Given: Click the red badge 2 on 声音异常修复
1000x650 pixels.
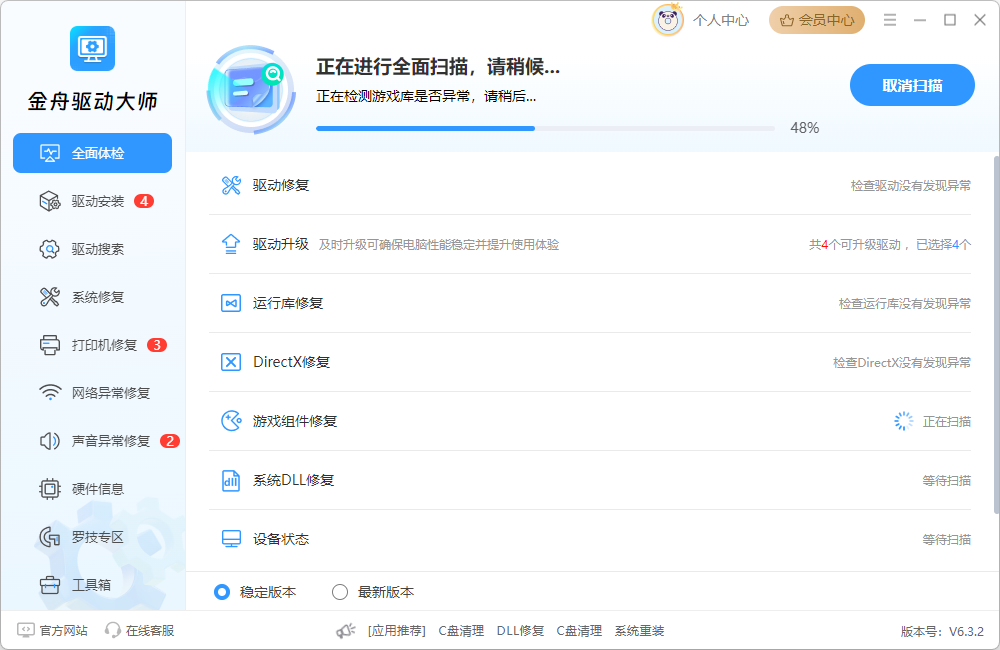Looking at the screenshot, I should [170, 441].
